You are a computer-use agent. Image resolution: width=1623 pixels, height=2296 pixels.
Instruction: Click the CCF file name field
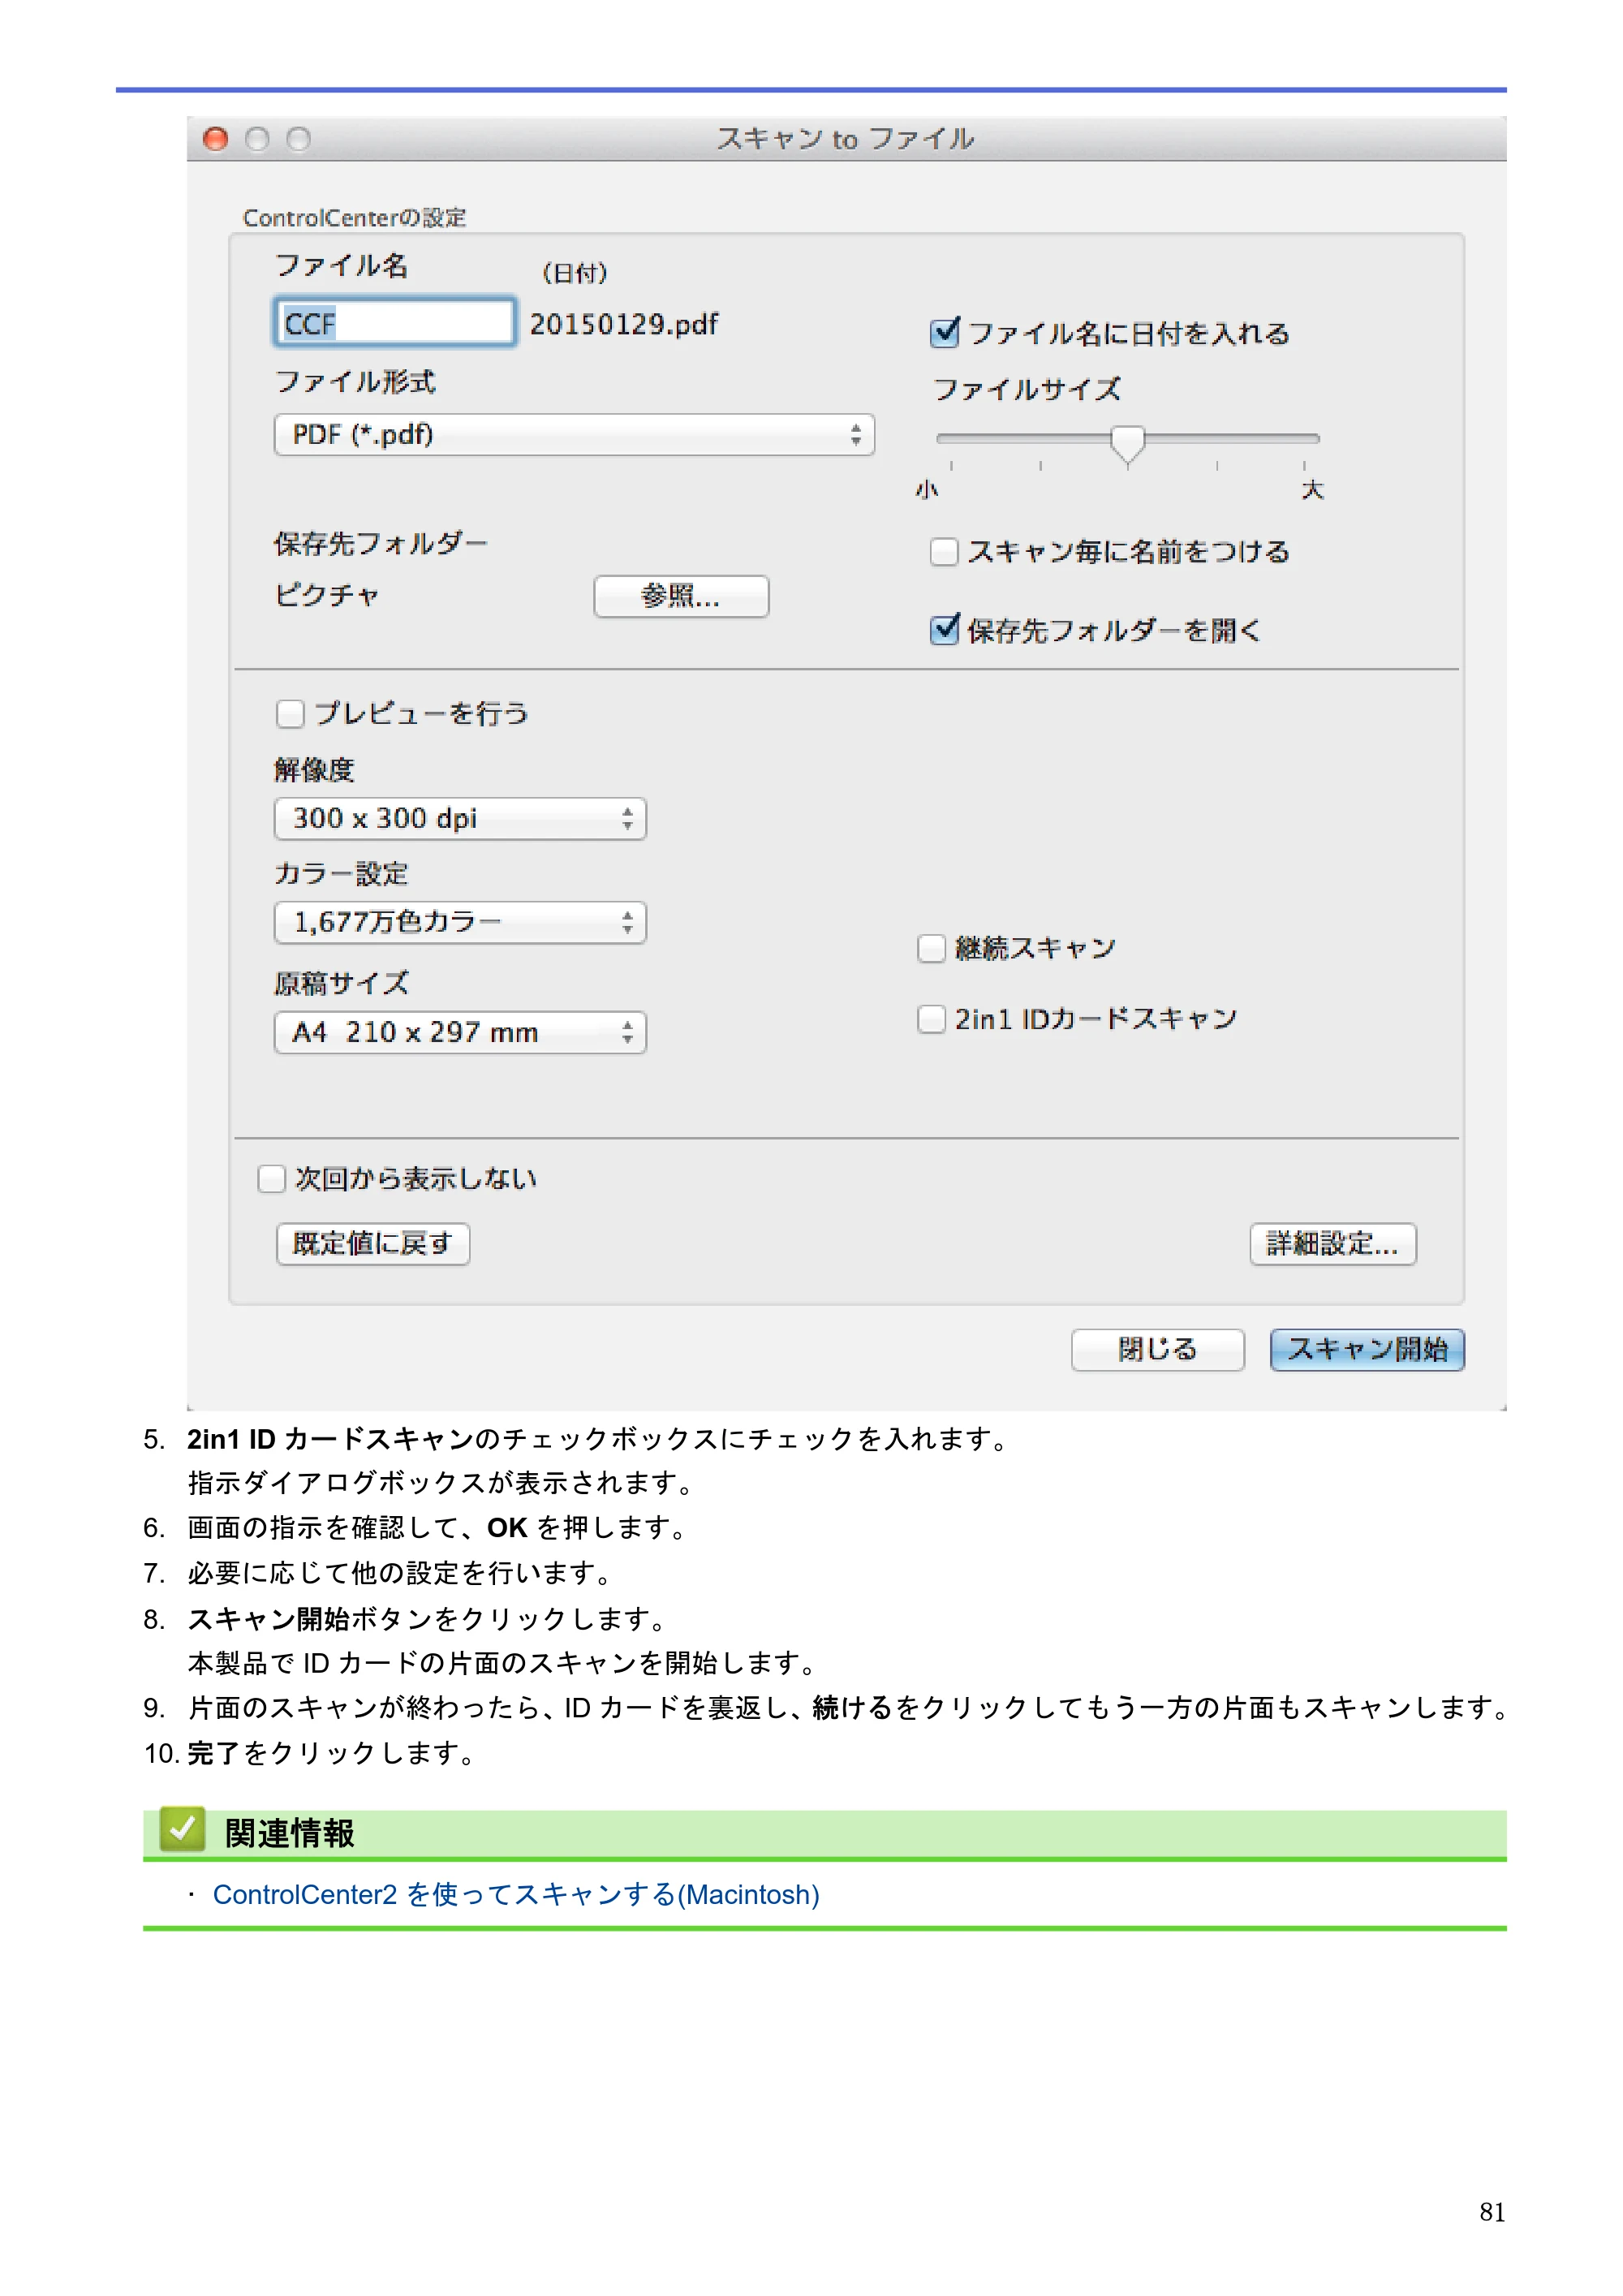394,323
